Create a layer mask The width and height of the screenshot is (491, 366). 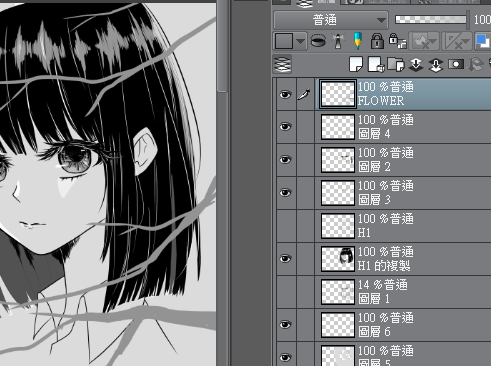tap(456, 64)
